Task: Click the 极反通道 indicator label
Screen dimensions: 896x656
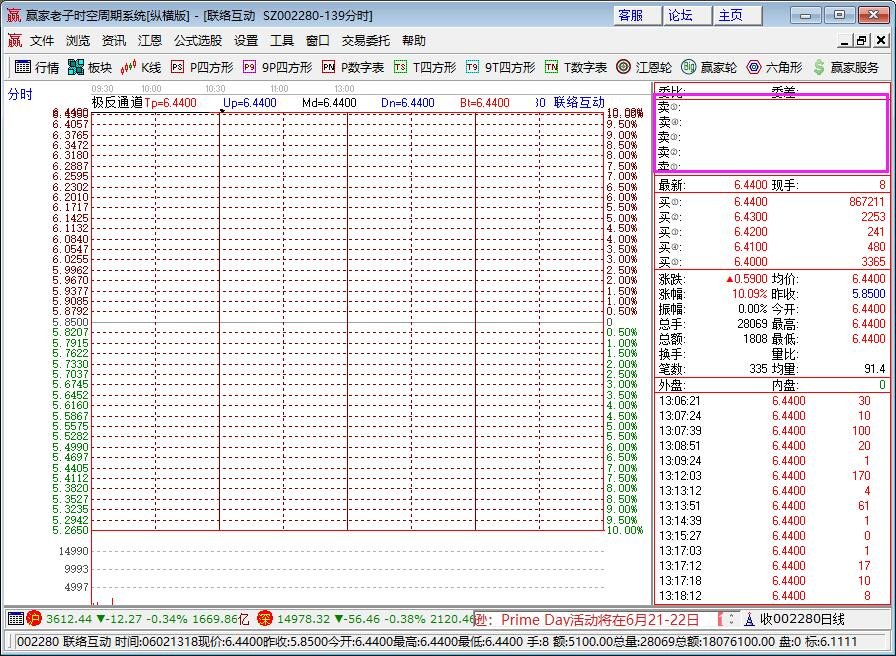Action: pyautogui.click(x=117, y=103)
